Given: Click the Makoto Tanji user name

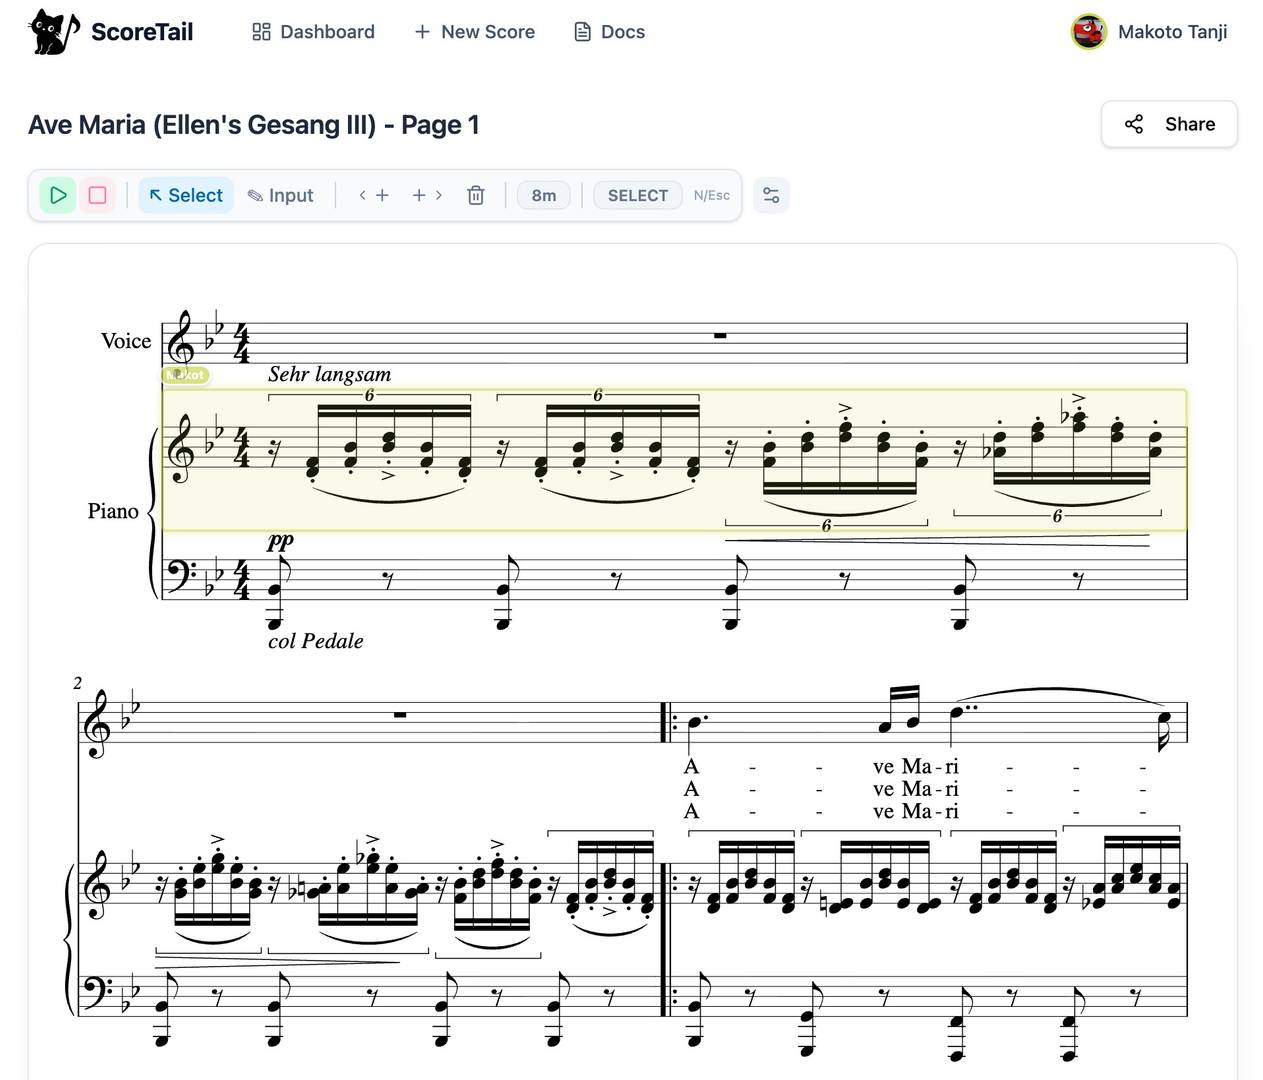Looking at the screenshot, I should 1172,32.
